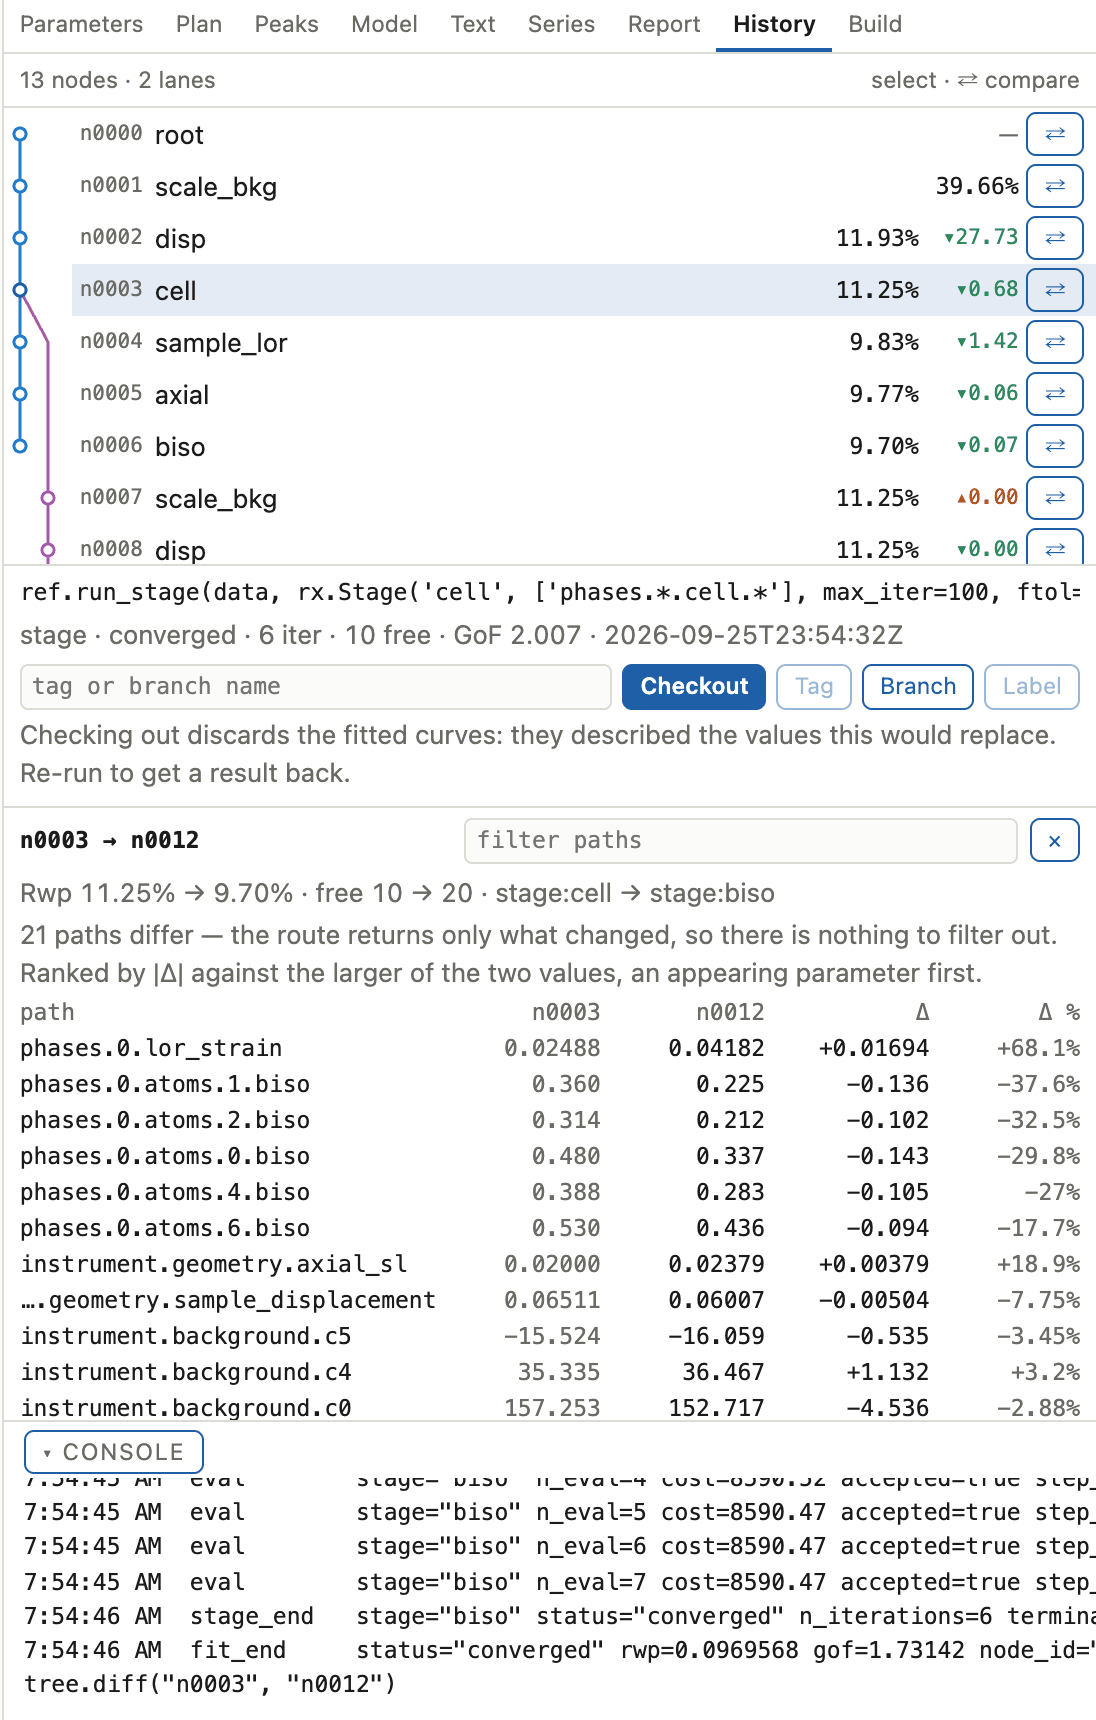The image size is (1096, 1720).
Task: Open the Model tab
Action: 385,24
